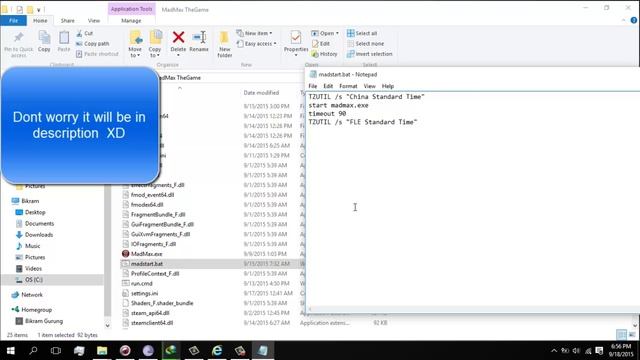Select the Bikram user folder
This screenshot has height=360, width=640.
pyautogui.click(x=30, y=201)
